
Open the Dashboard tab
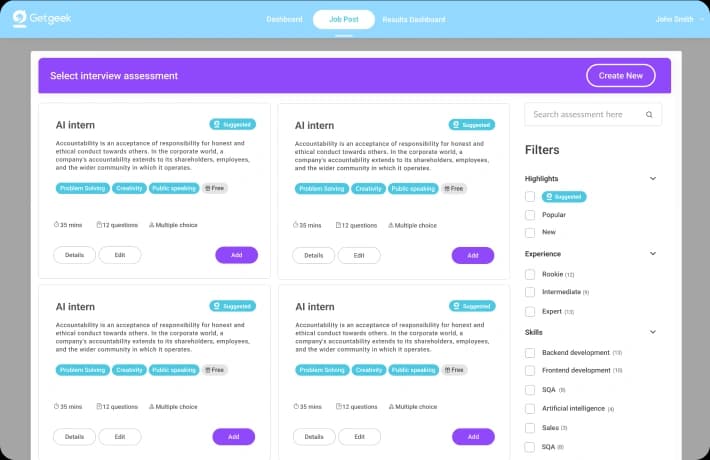pos(284,19)
